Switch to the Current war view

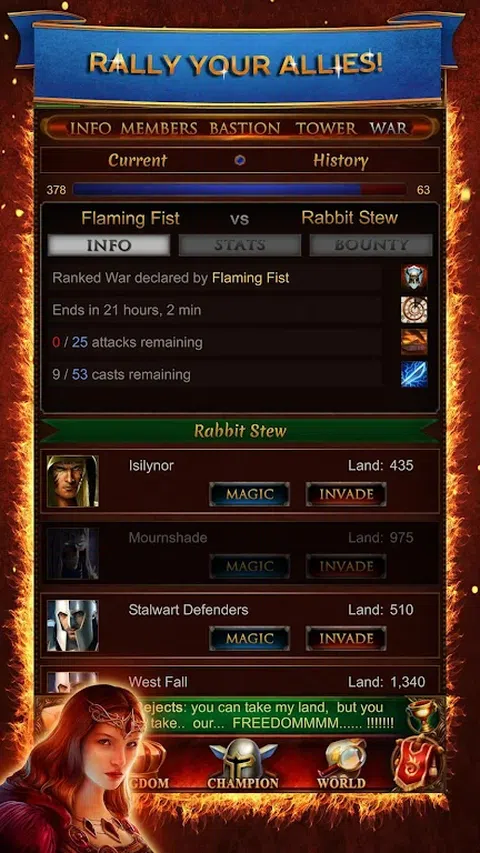tap(138, 160)
